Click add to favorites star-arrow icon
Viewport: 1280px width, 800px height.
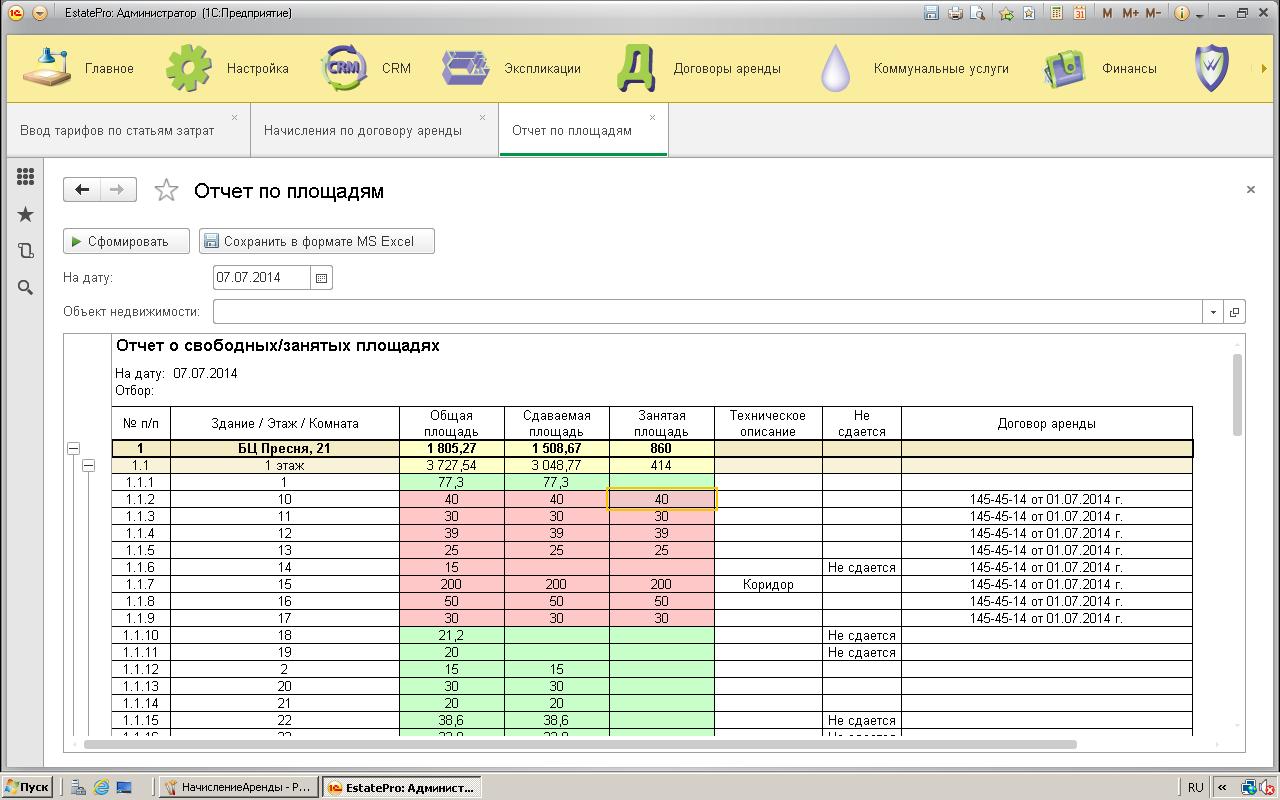tap(1006, 13)
